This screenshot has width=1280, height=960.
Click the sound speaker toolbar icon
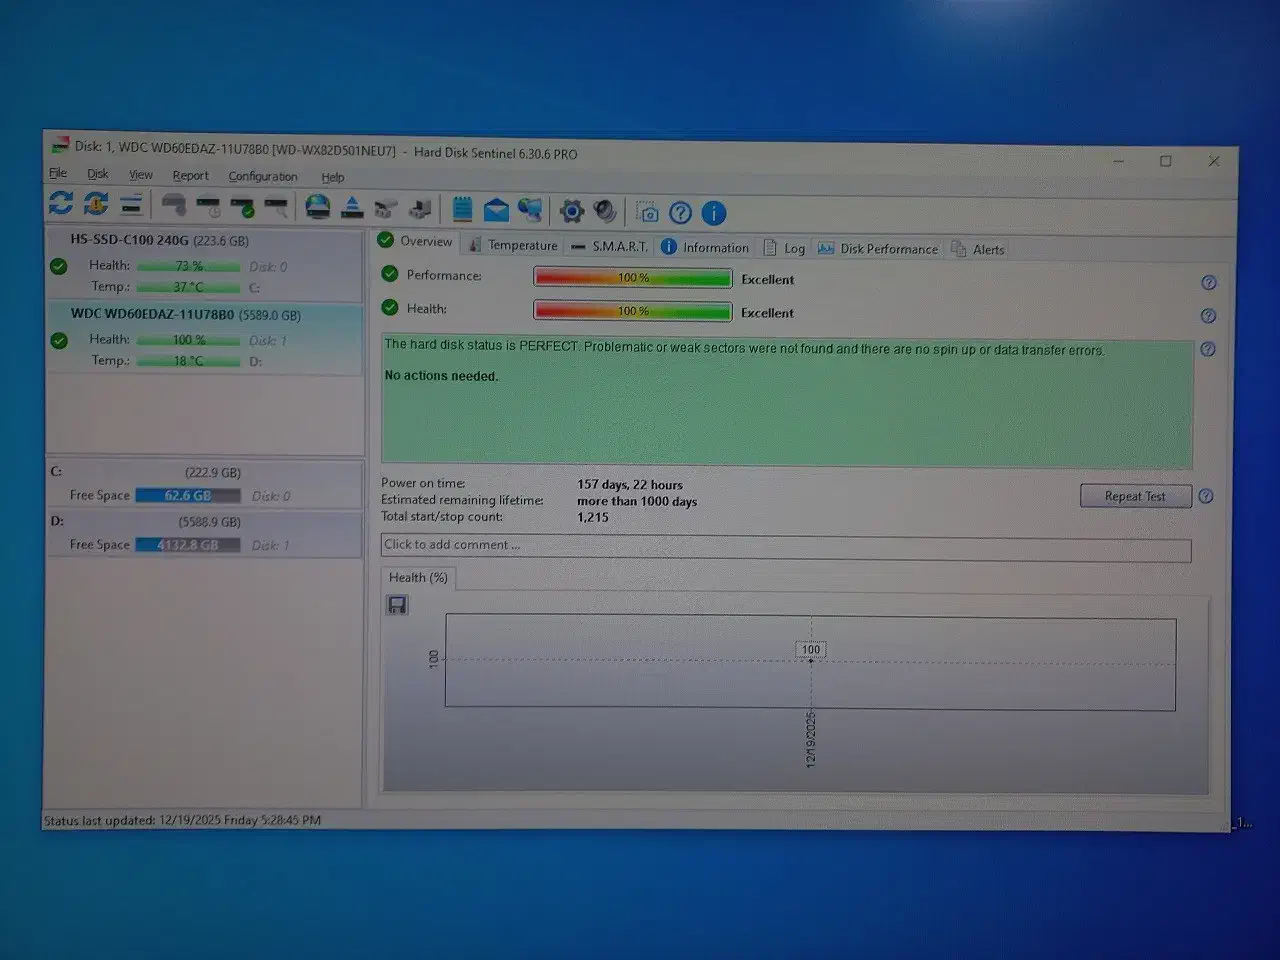coord(605,211)
